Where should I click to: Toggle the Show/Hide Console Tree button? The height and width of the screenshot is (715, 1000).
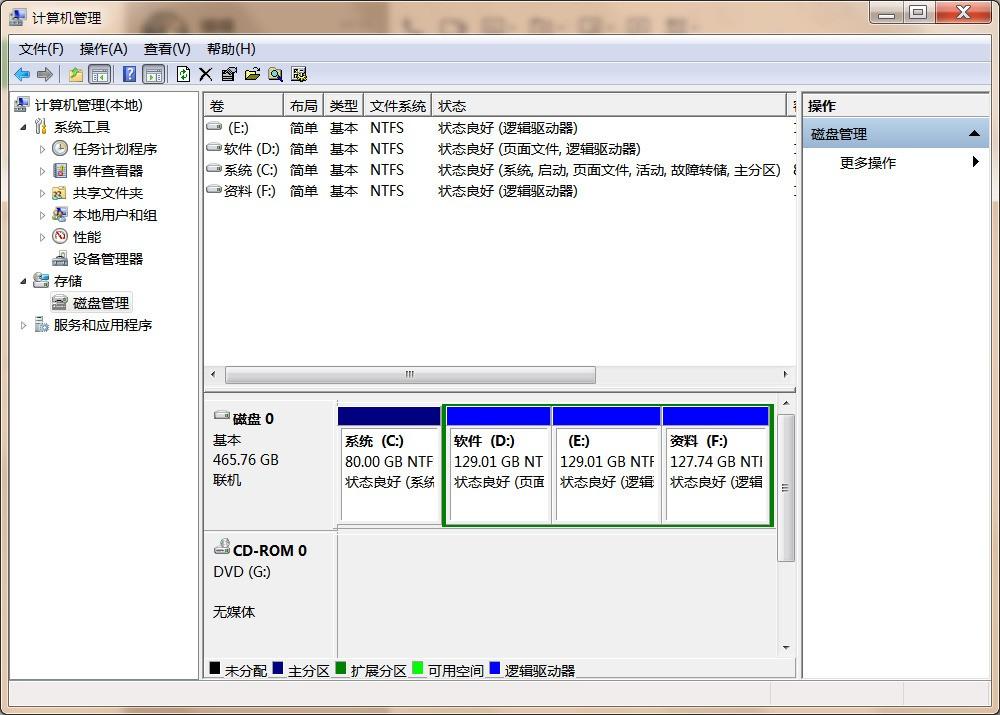pos(99,74)
